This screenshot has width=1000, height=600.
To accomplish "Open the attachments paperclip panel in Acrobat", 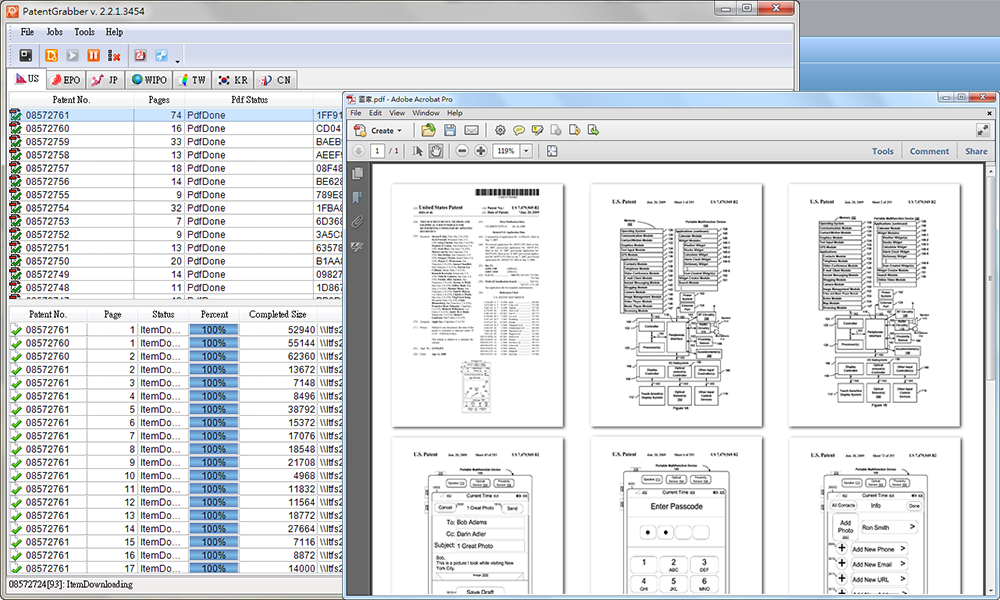I will tap(358, 222).
